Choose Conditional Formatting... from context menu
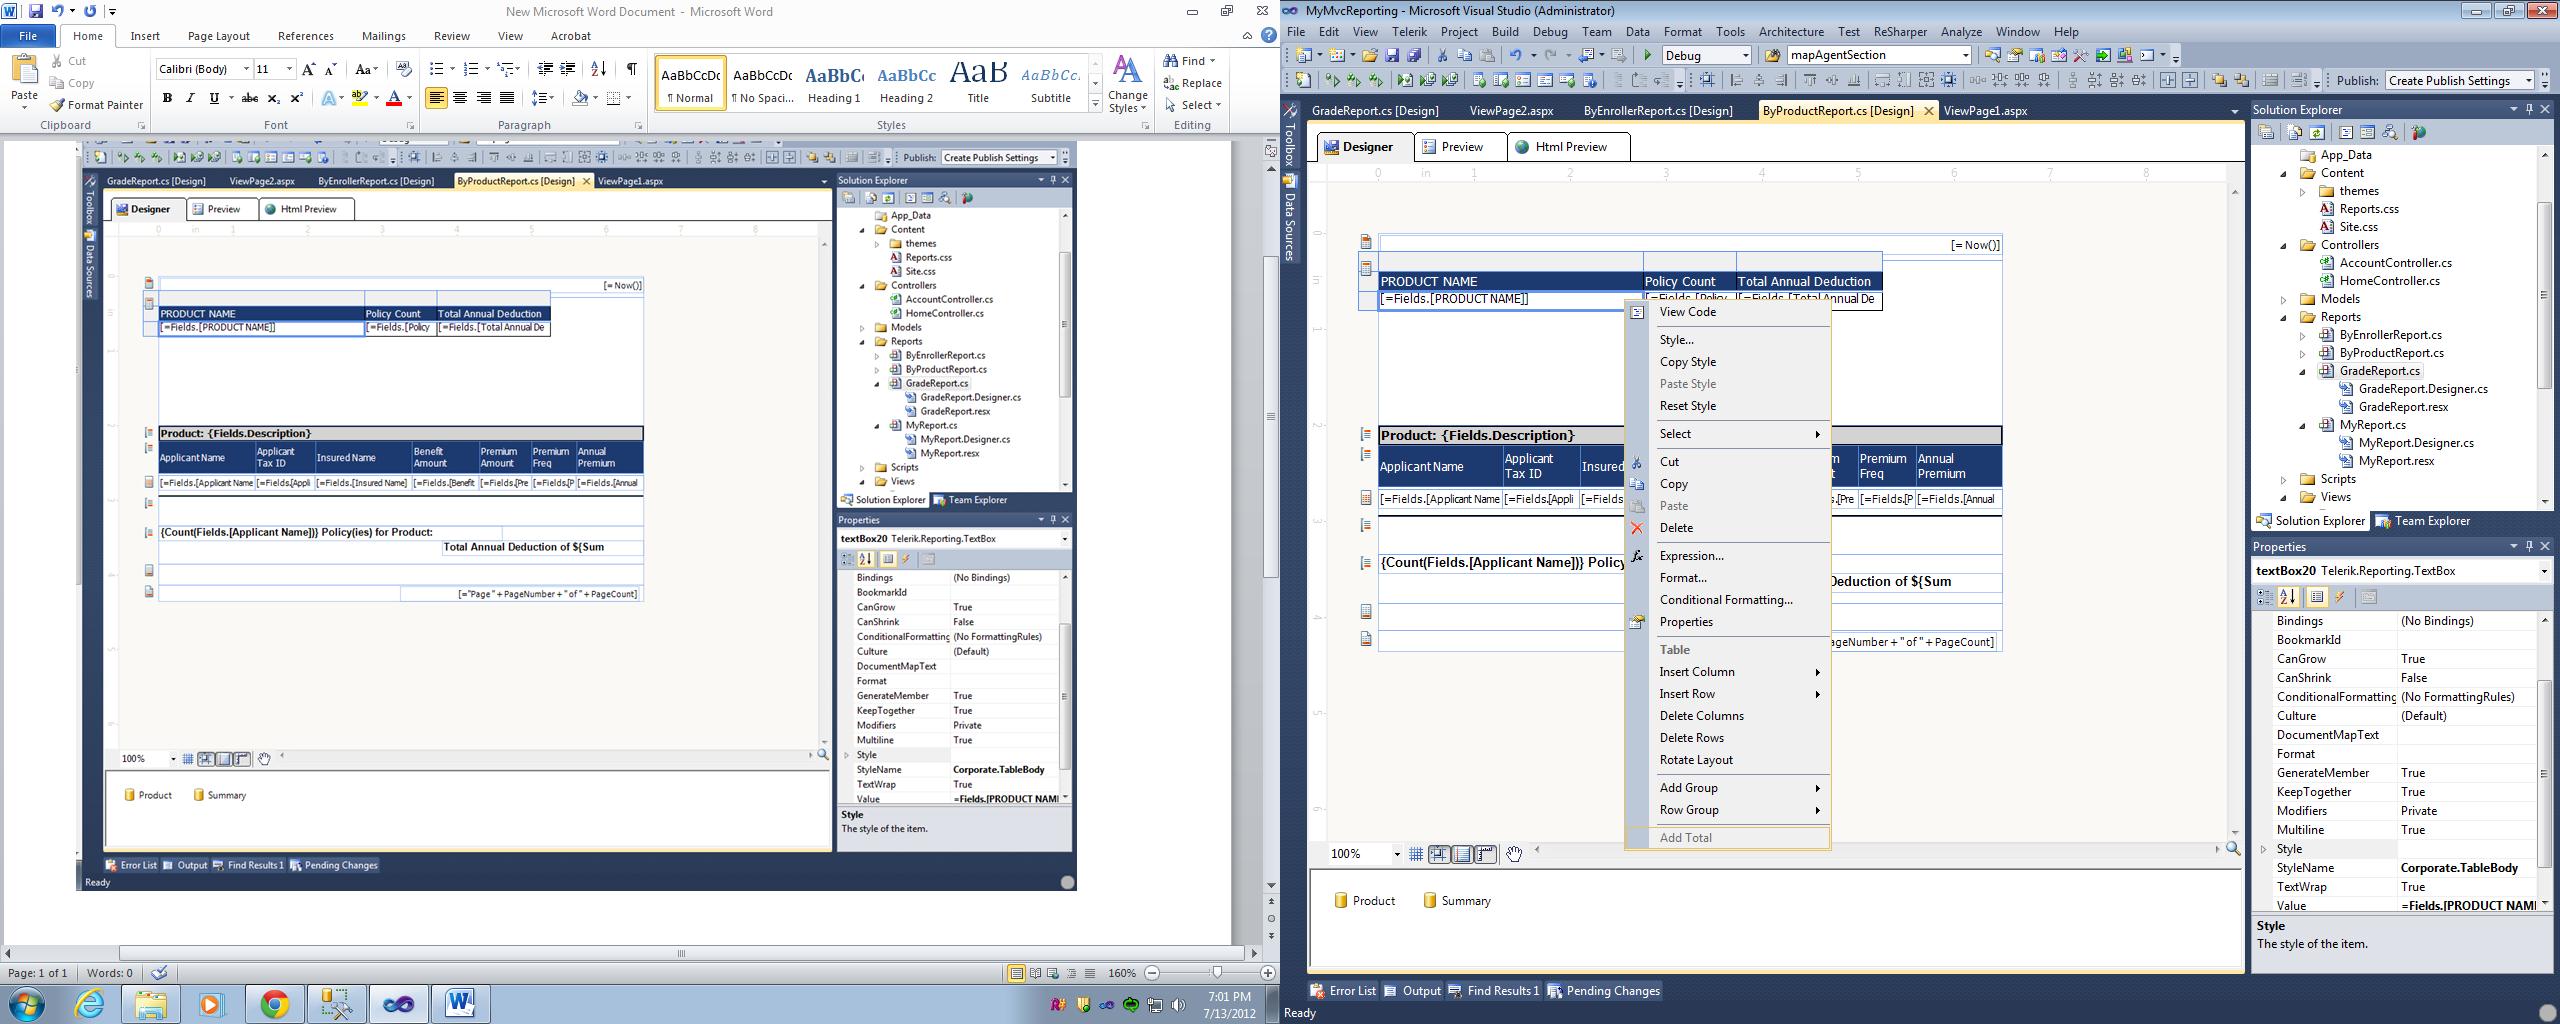 click(1726, 600)
